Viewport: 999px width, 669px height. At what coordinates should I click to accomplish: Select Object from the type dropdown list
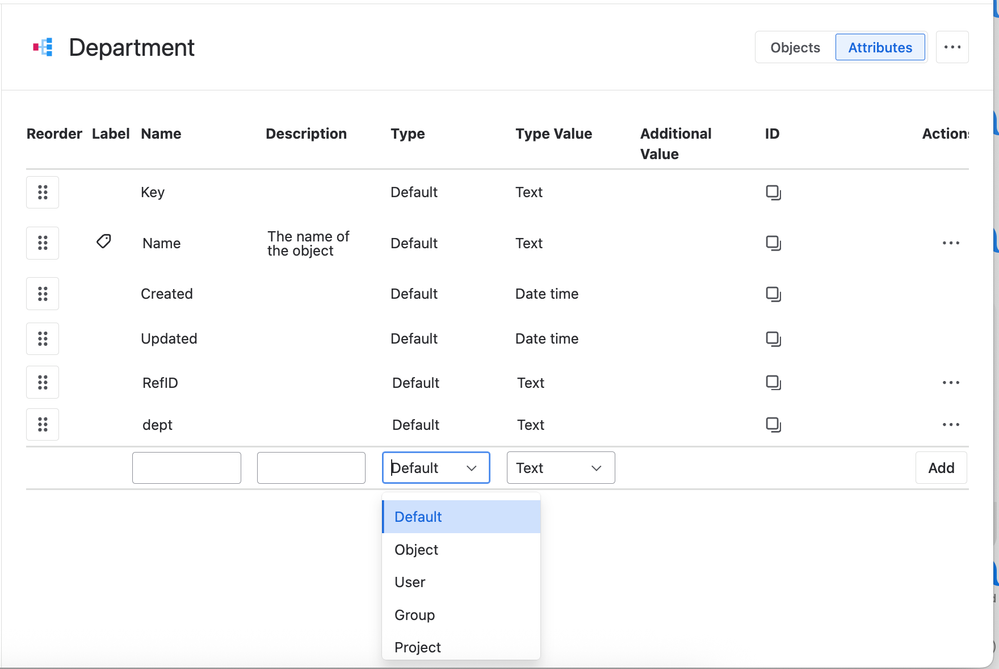click(417, 550)
